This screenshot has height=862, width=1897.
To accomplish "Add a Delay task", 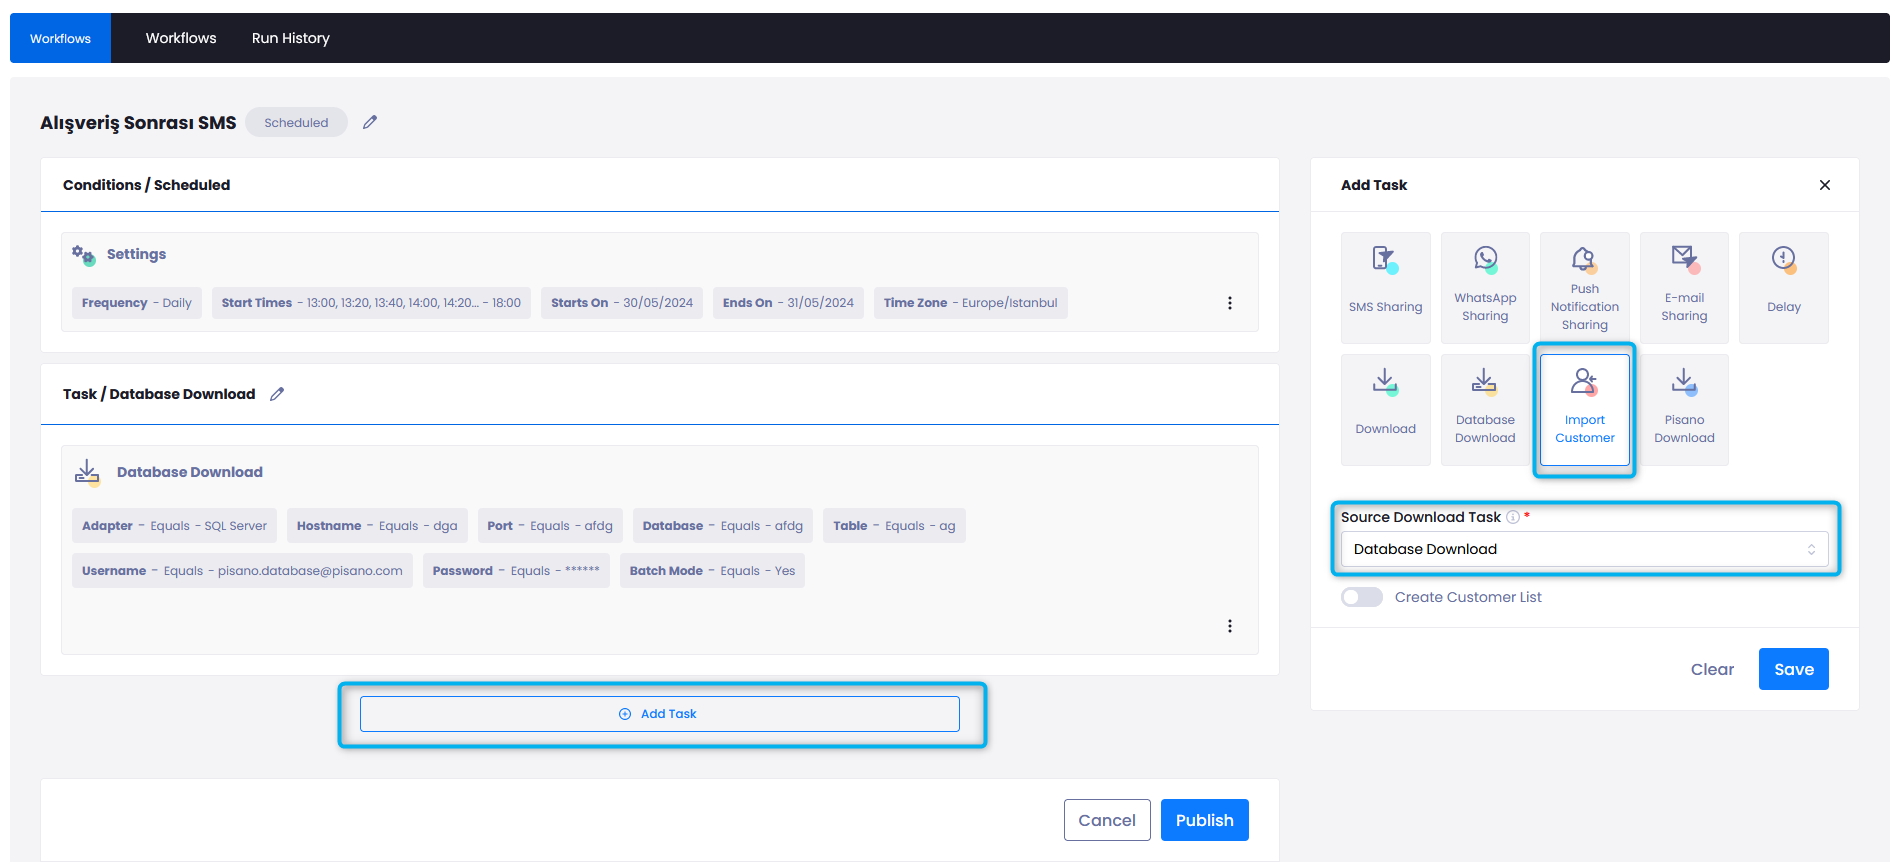I will point(1783,287).
